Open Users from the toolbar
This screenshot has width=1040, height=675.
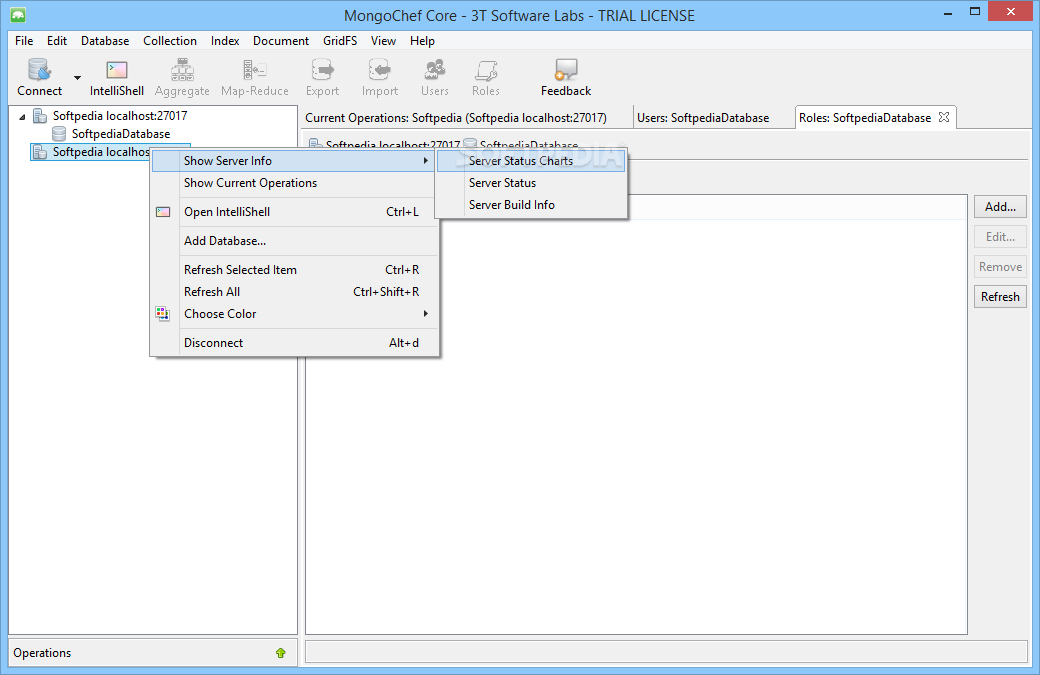pyautogui.click(x=434, y=77)
